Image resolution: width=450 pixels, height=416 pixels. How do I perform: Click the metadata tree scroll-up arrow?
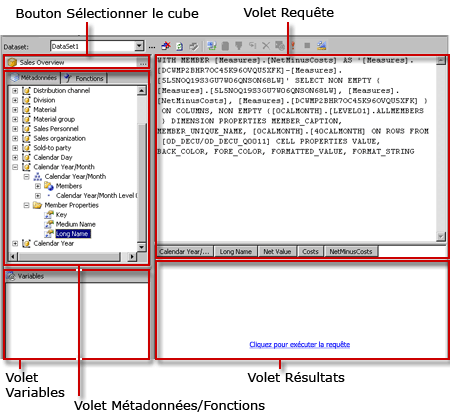coord(142,91)
